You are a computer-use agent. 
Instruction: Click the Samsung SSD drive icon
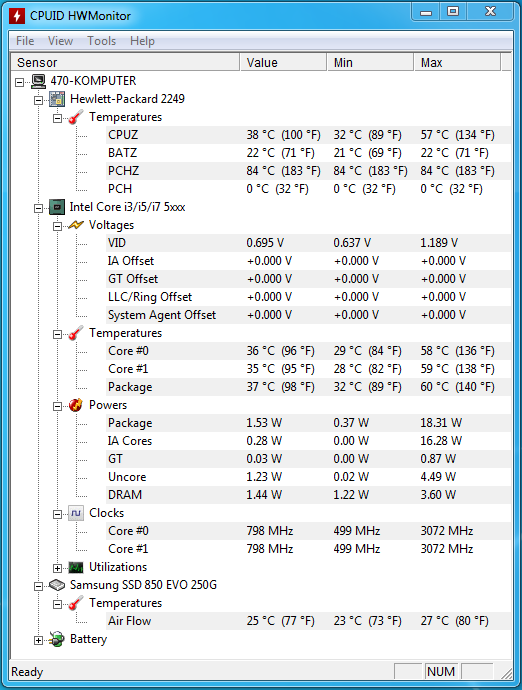coord(57,585)
